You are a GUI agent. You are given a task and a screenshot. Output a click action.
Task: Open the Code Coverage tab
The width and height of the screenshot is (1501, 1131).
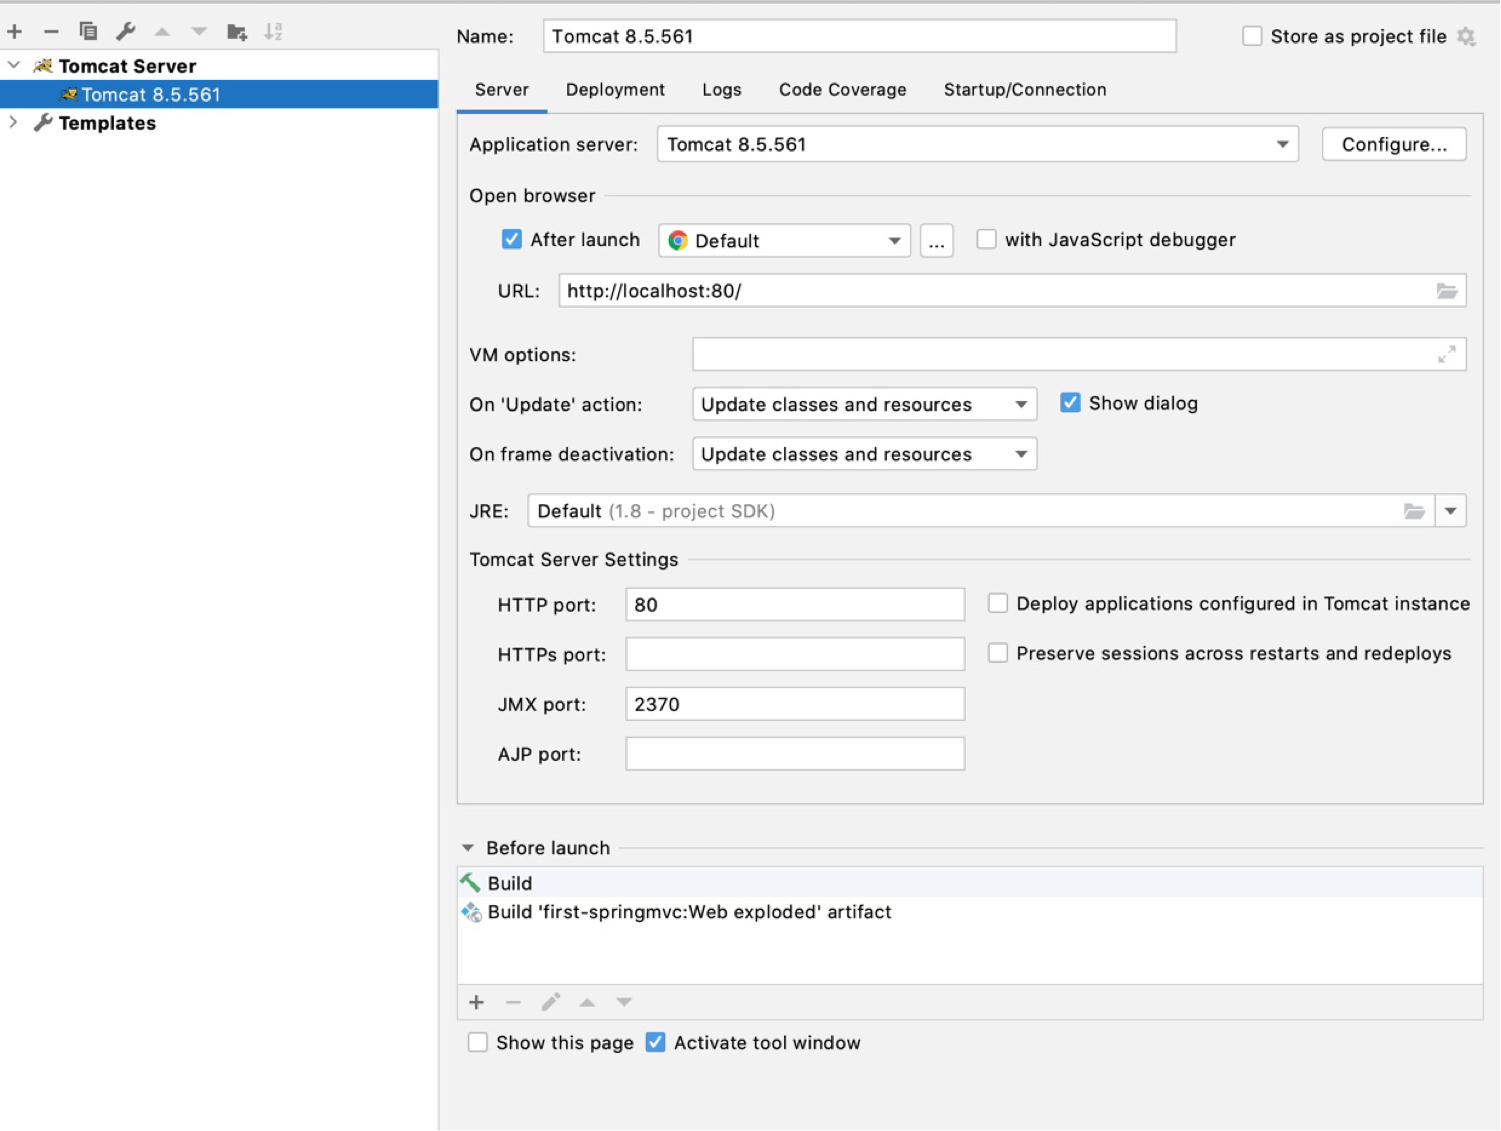point(843,90)
